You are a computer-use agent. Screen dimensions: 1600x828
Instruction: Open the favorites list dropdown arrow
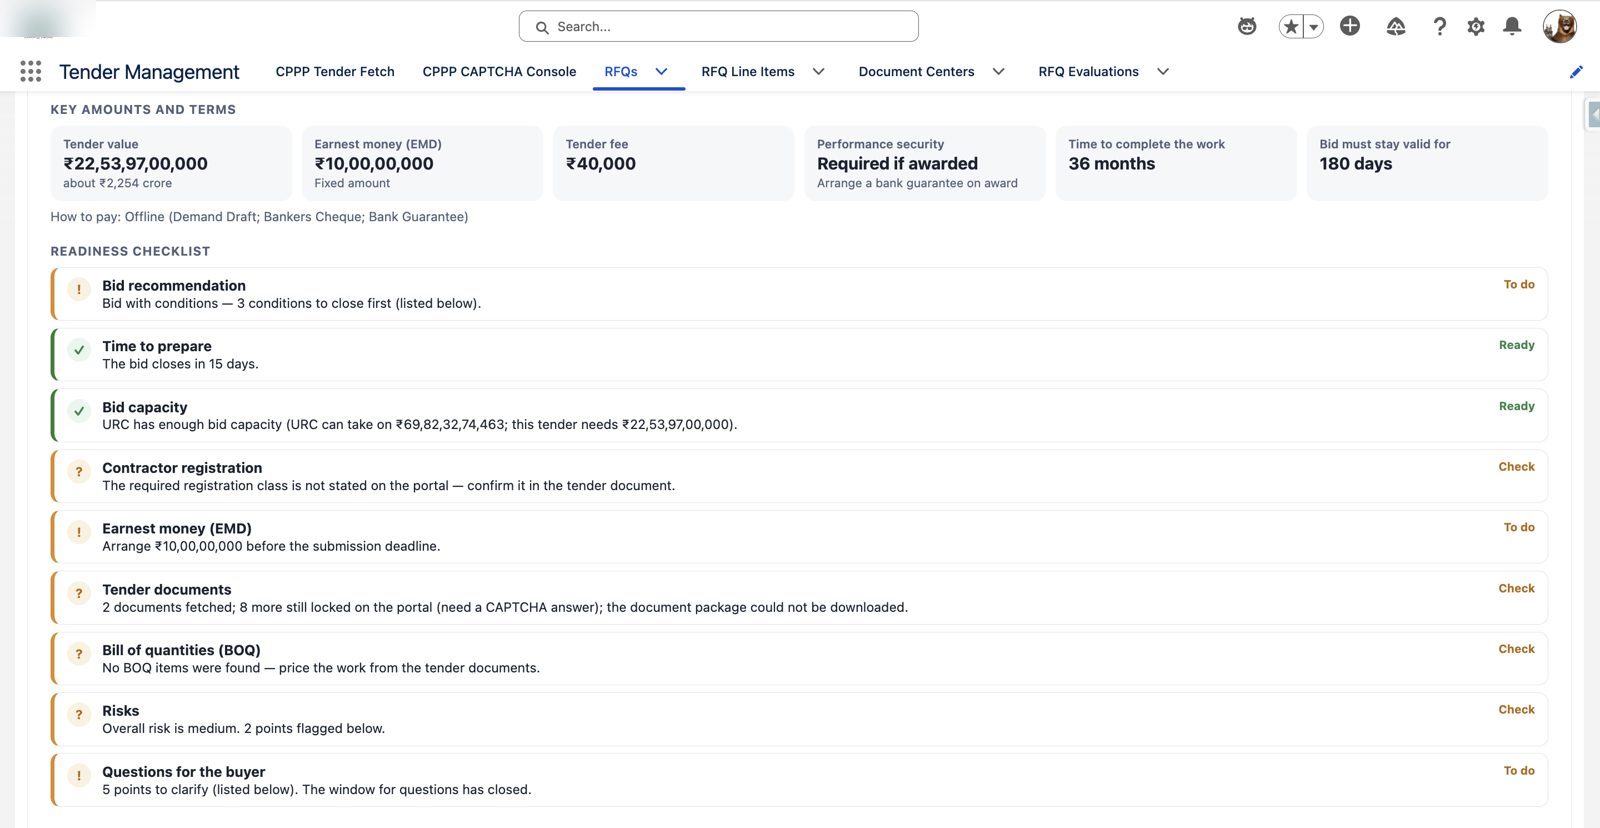(x=1314, y=27)
